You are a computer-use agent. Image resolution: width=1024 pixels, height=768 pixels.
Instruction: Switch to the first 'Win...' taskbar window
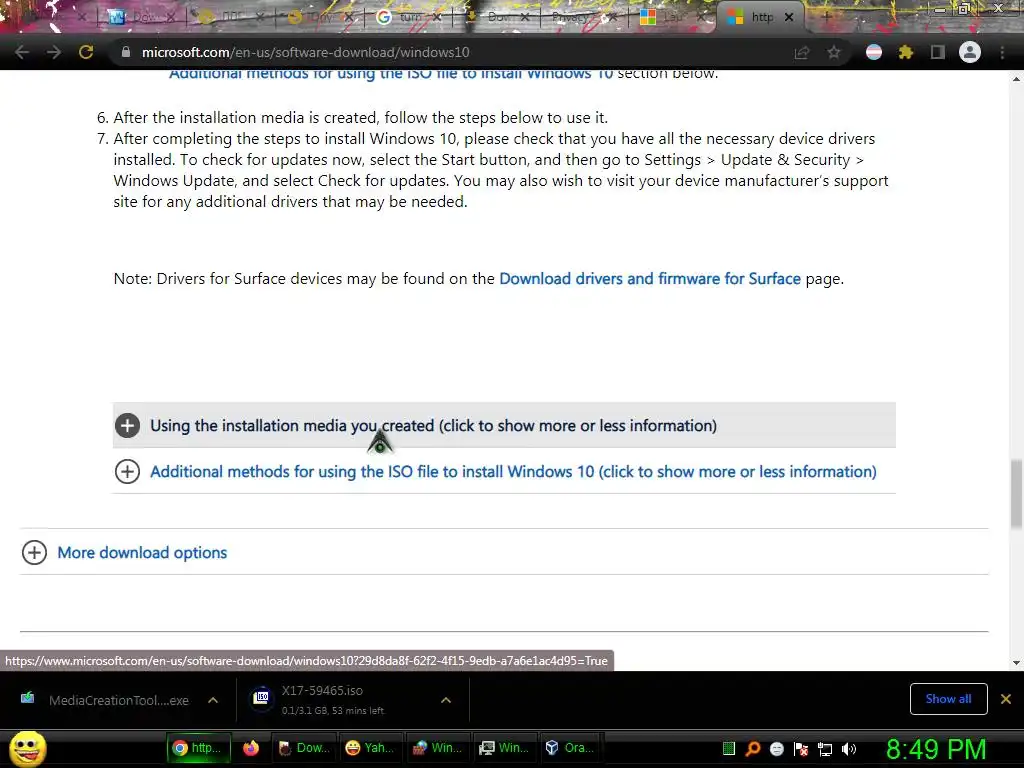click(x=437, y=748)
